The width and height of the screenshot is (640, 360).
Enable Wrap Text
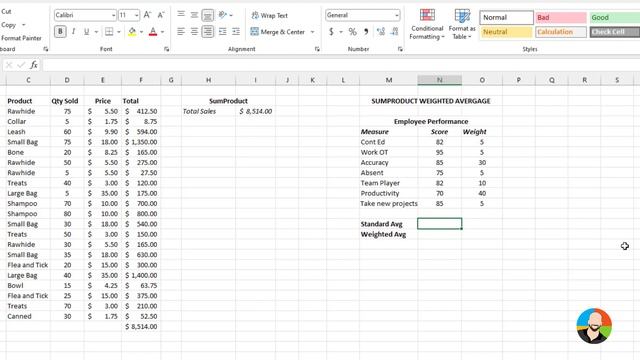pos(269,16)
